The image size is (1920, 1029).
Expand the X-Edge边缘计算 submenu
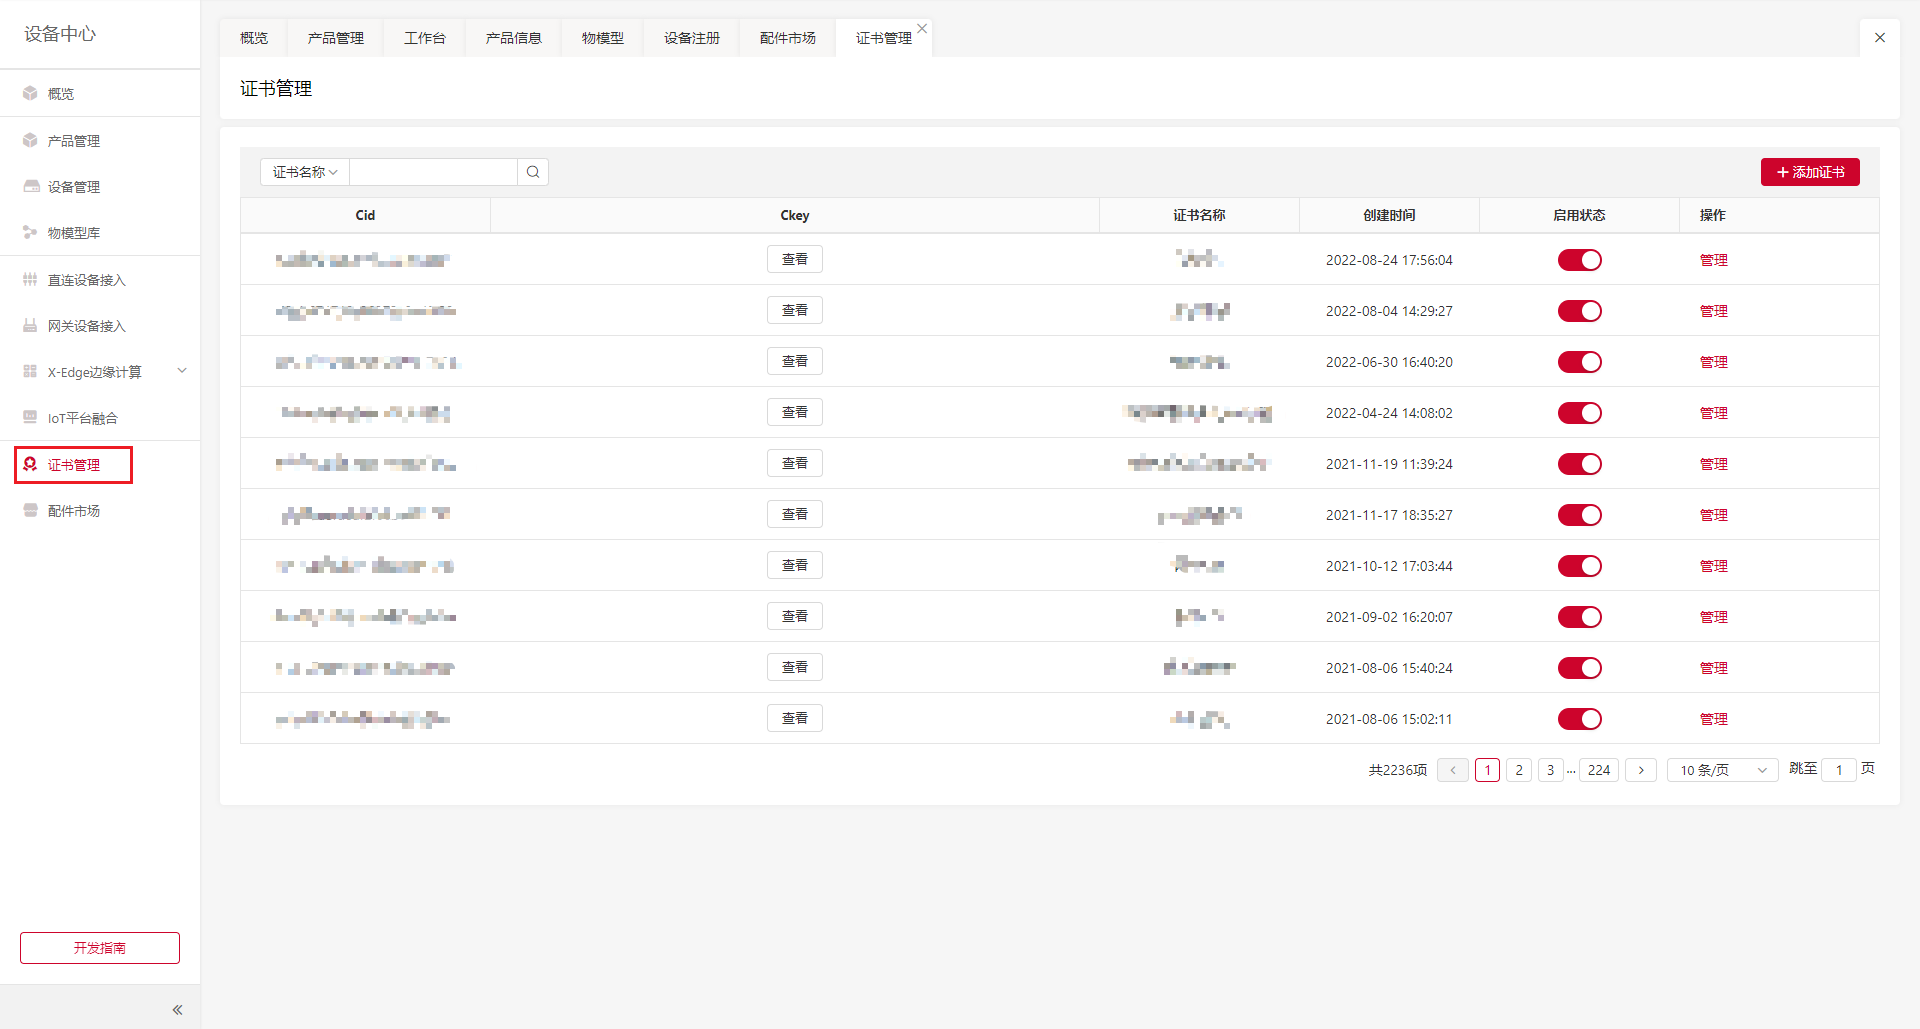181,371
